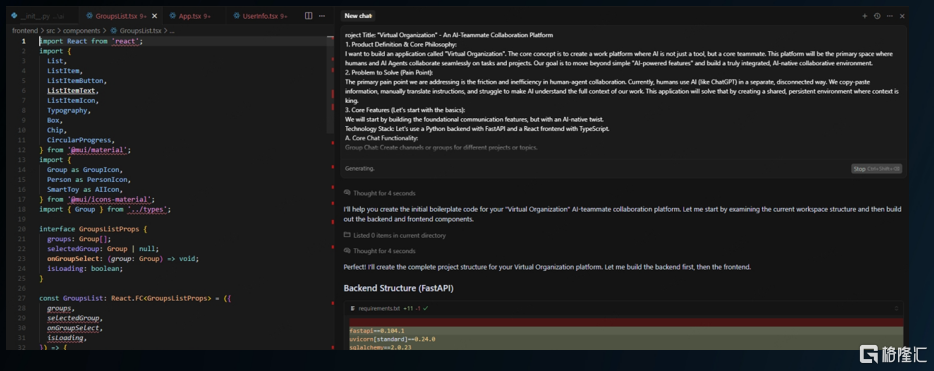Expand first 'Thought for 4 seconds' section
The height and width of the screenshot is (371, 934).
379,193
